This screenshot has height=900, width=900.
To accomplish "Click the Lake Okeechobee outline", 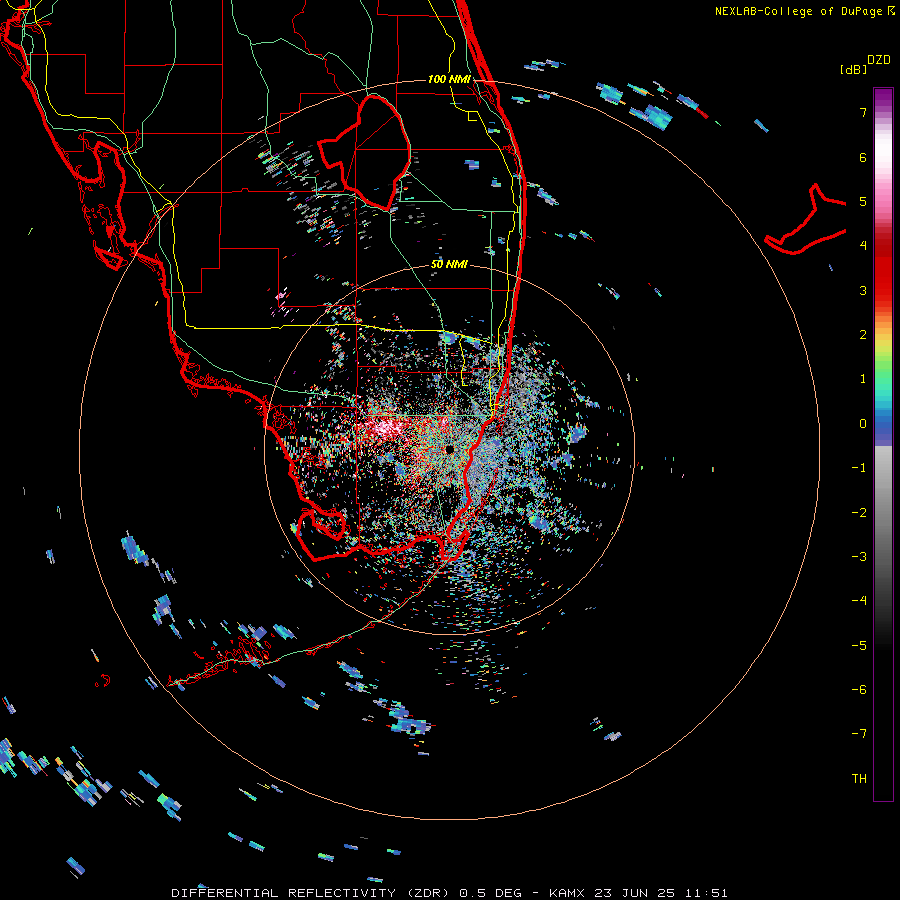I will tap(364, 152).
